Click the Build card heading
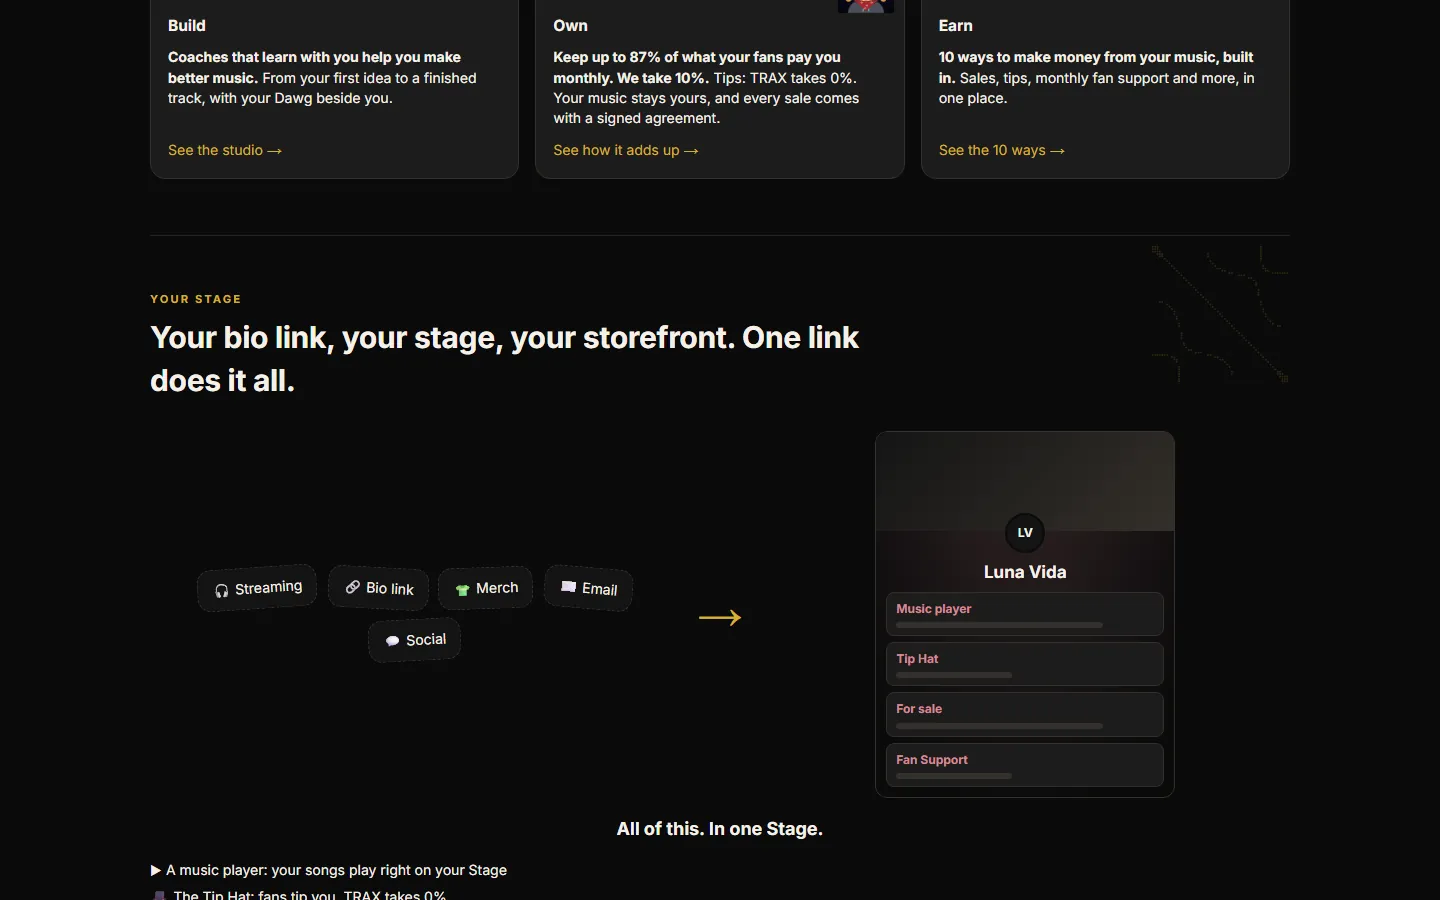This screenshot has width=1440, height=900. point(187,26)
